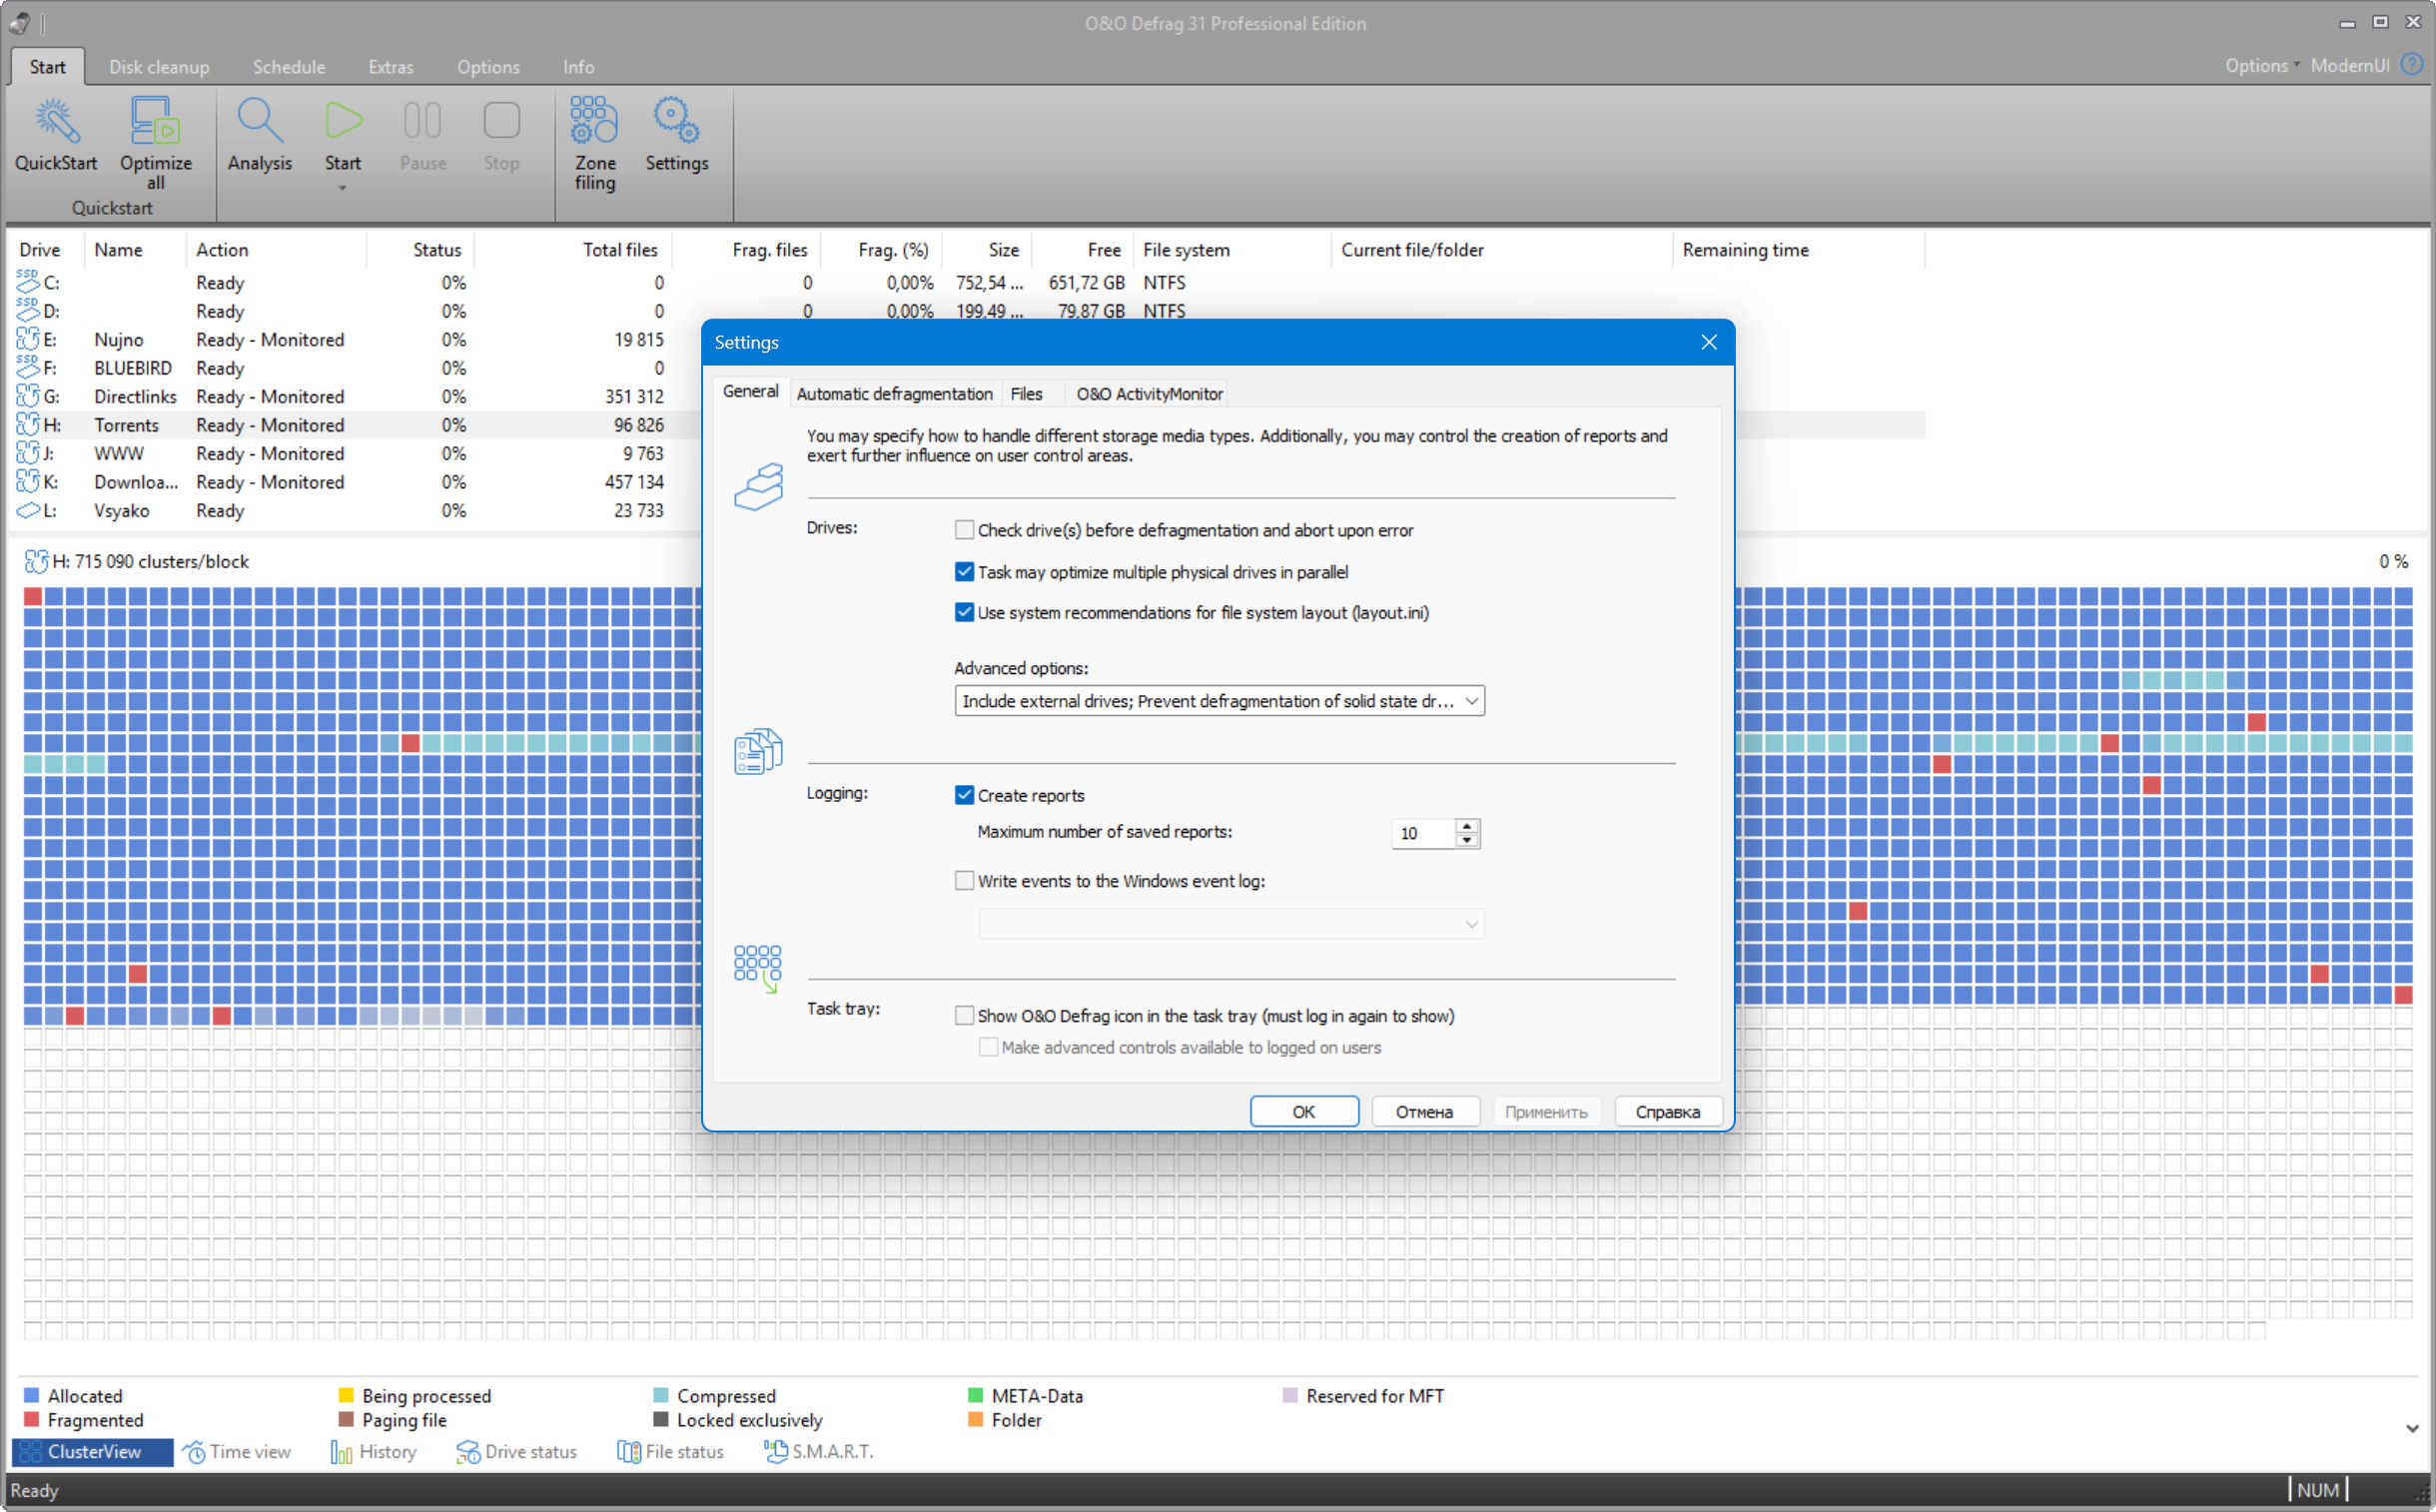Select drive C: icon in list

(x=27, y=283)
